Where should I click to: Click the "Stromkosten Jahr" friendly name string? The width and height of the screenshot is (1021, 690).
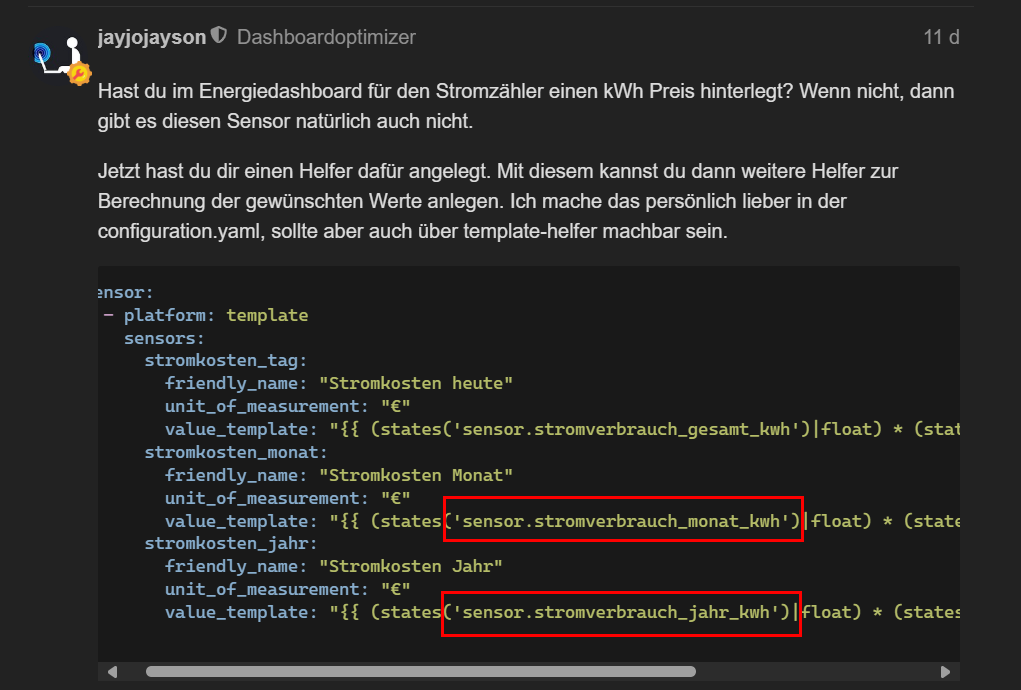[x=410, y=565]
